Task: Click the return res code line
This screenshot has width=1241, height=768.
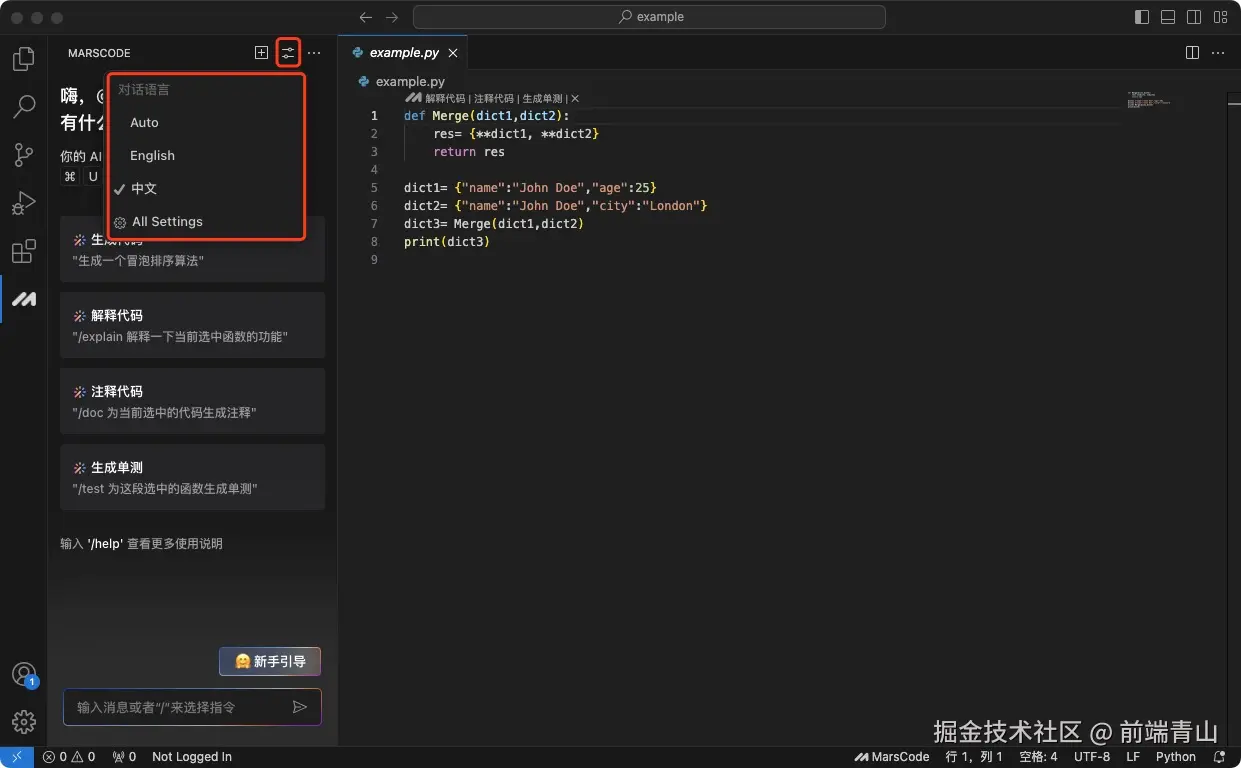Action: (469, 152)
